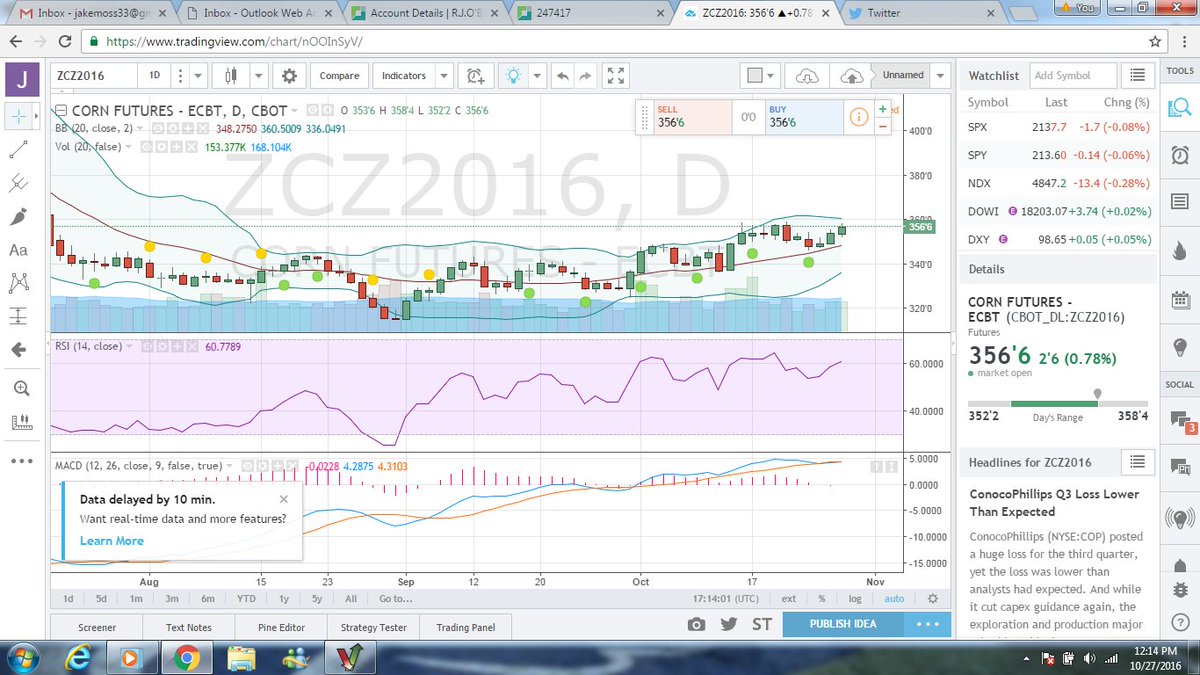This screenshot has width=1200, height=675.
Task: Select the Aa text annotation tool
Action: point(18,250)
